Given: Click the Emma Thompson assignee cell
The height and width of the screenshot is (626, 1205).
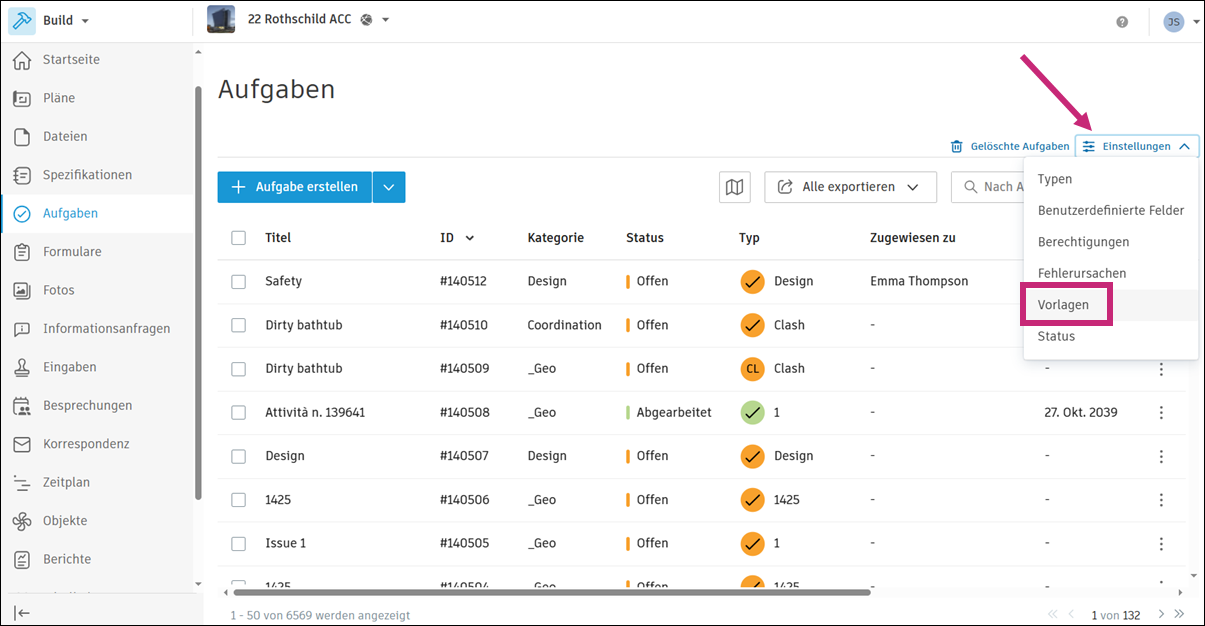Looking at the screenshot, I should 919,282.
